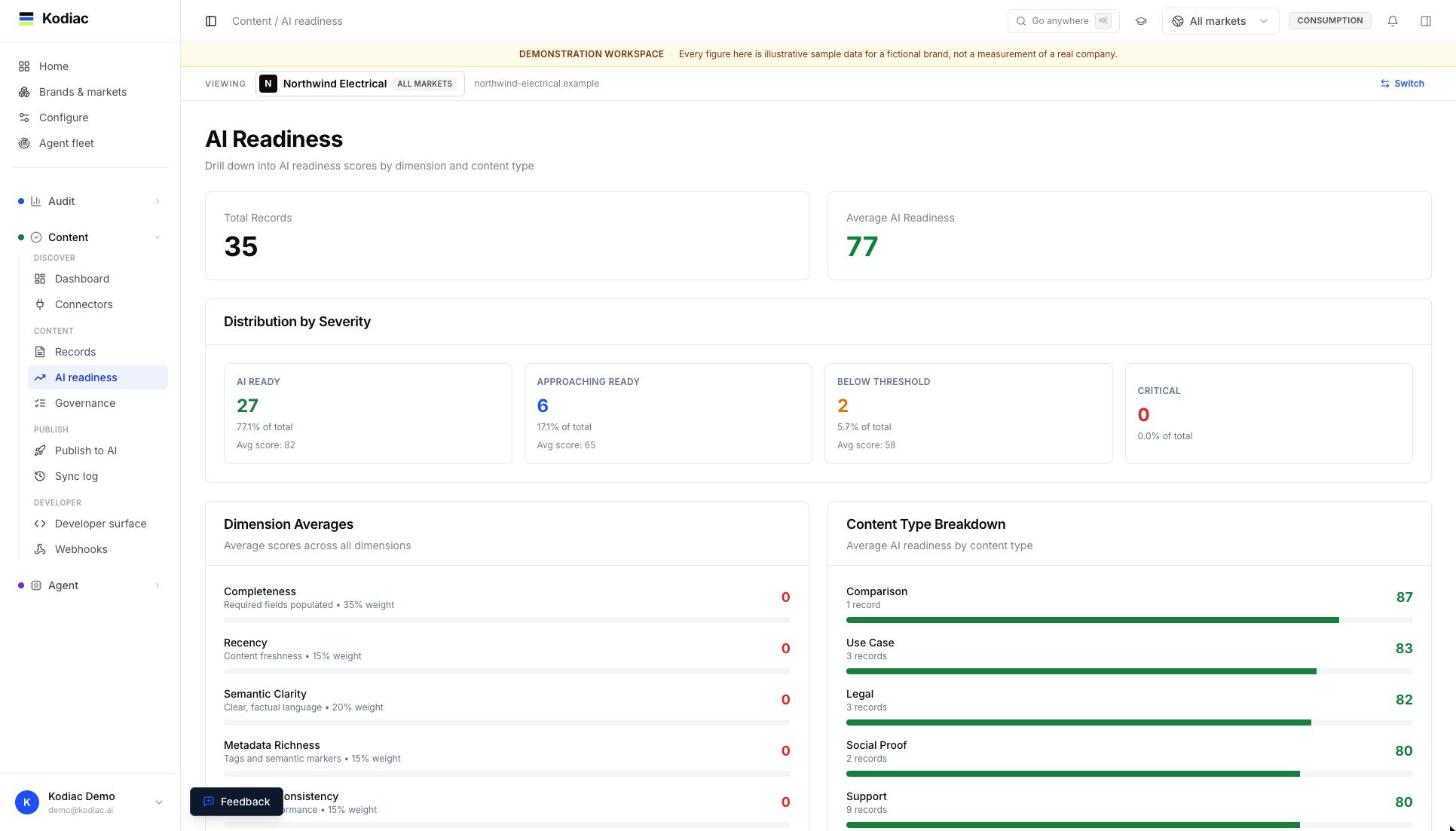
Task: Open the Kodiac Demo account menu
Action: 90,802
